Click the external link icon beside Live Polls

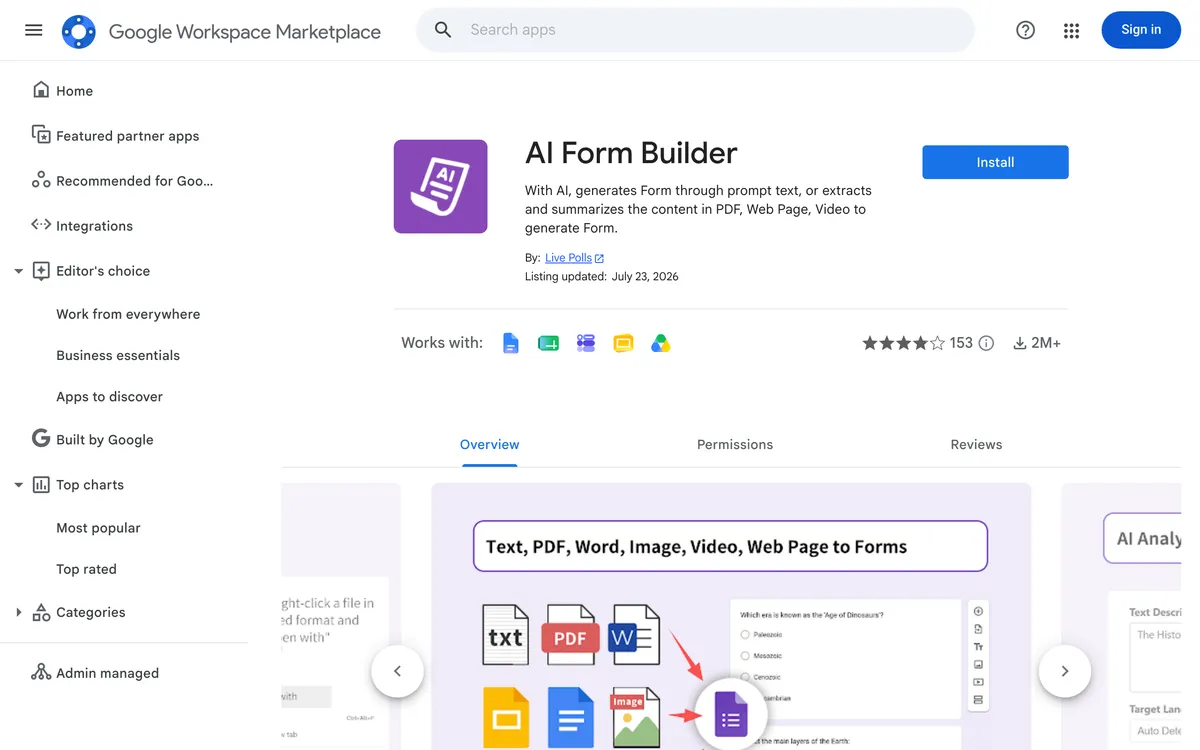coord(599,258)
